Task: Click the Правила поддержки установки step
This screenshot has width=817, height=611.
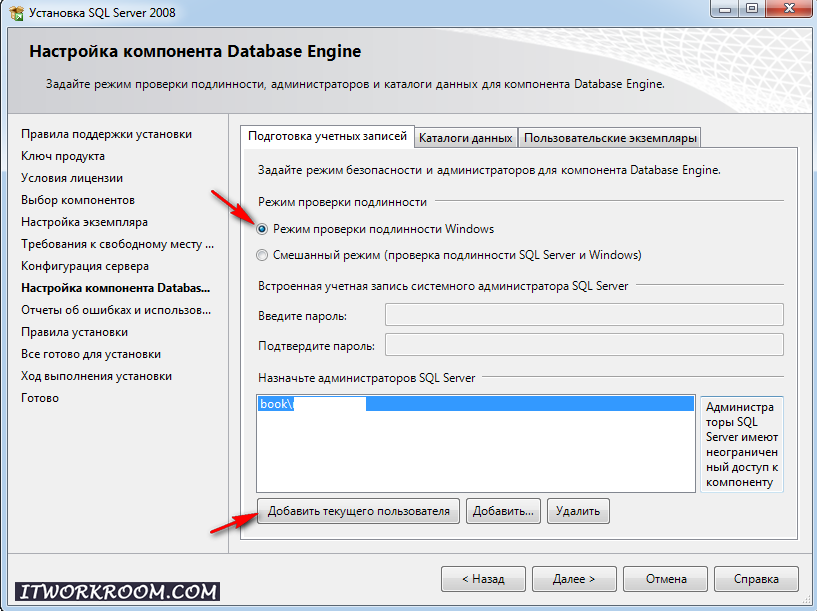Action: tap(106, 134)
